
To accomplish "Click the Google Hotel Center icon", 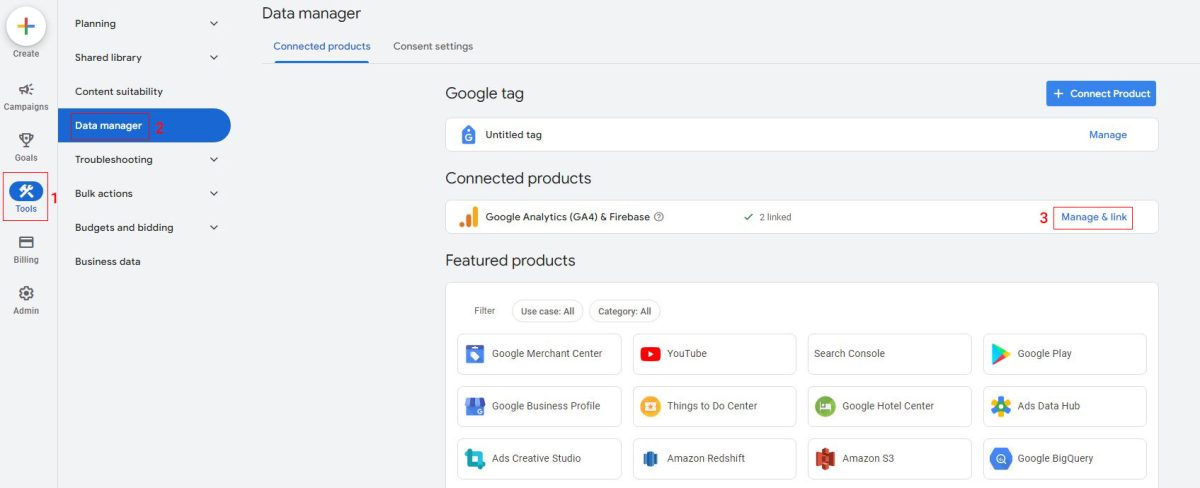I will coord(825,406).
